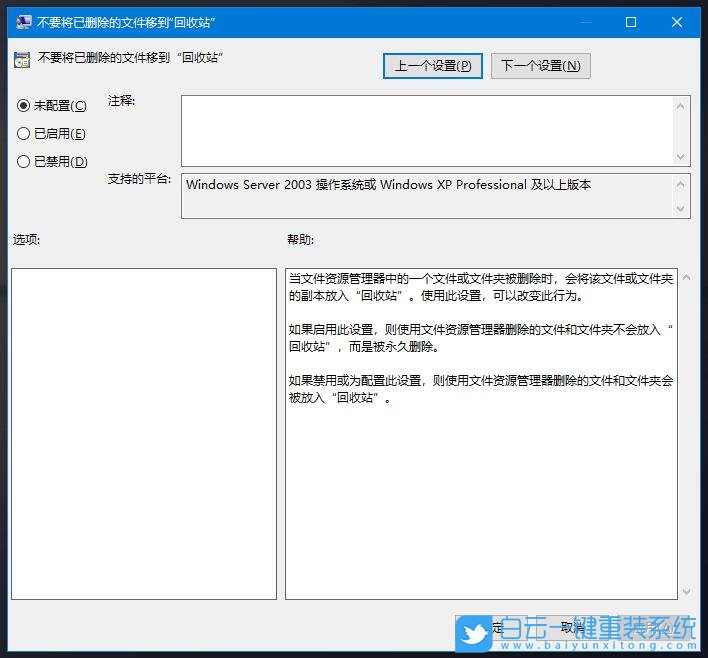Click up arrow of supported platform scrollbar
708x658 pixels.
681,184
